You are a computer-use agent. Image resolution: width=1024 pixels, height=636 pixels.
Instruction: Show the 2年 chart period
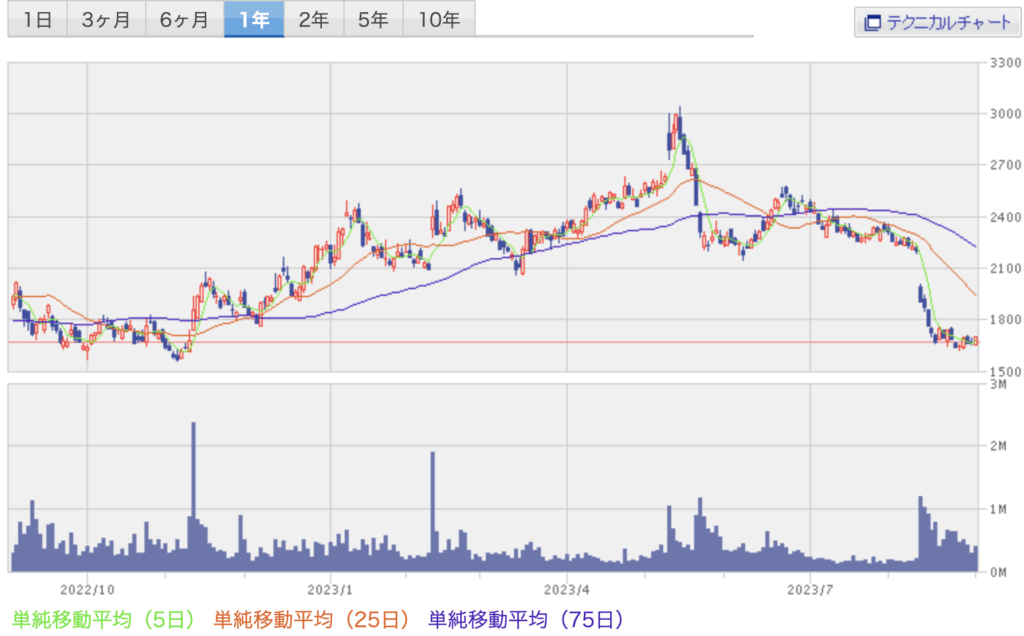pyautogui.click(x=313, y=20)
